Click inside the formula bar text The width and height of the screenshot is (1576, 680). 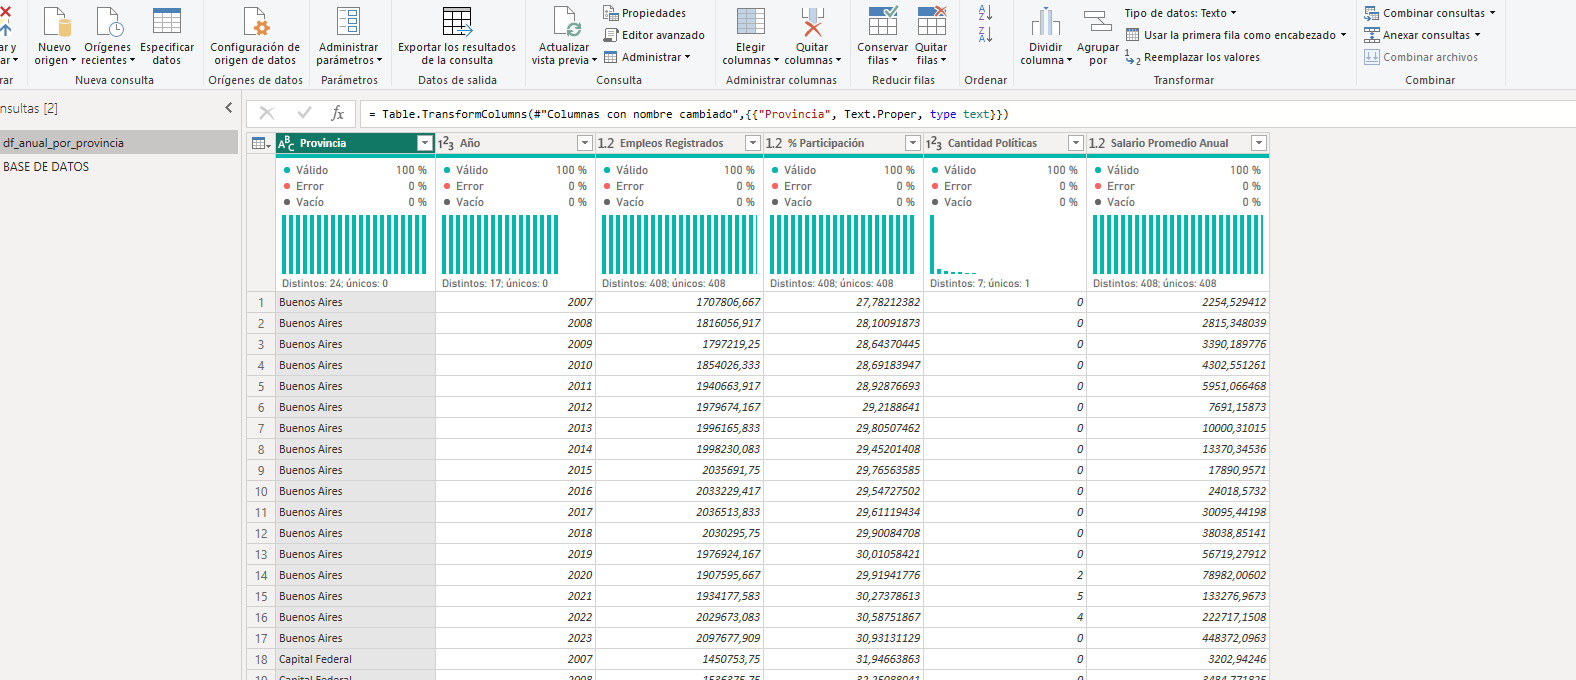pos(690,114)
